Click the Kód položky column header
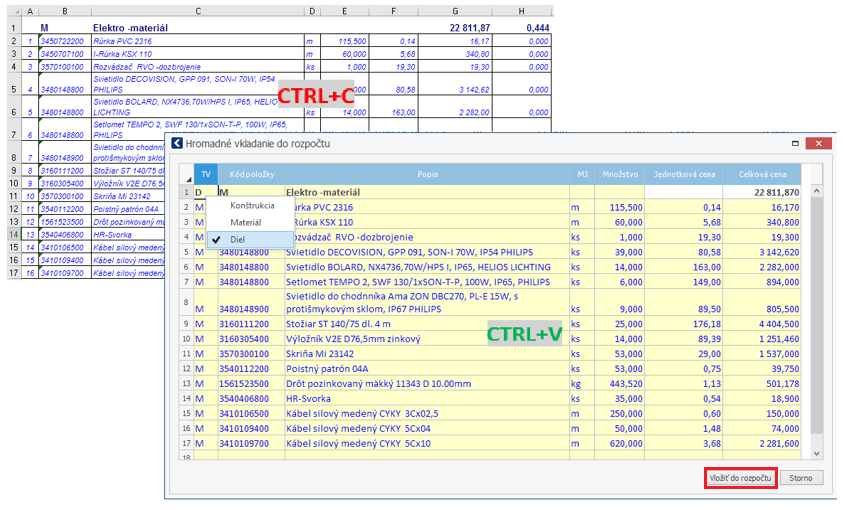 [x=251, y=173]
